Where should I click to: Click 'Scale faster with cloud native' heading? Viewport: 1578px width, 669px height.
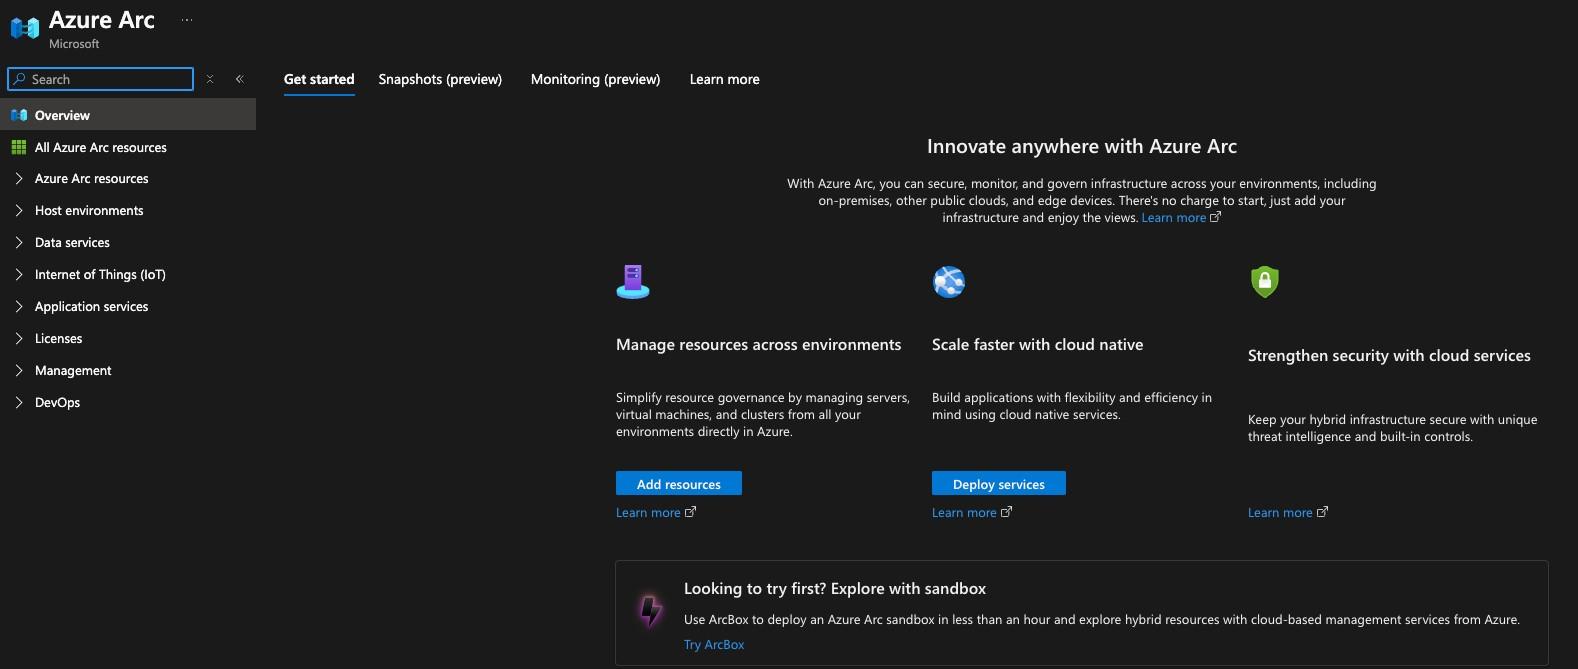pyautogui.click(x=1038, y=345)
